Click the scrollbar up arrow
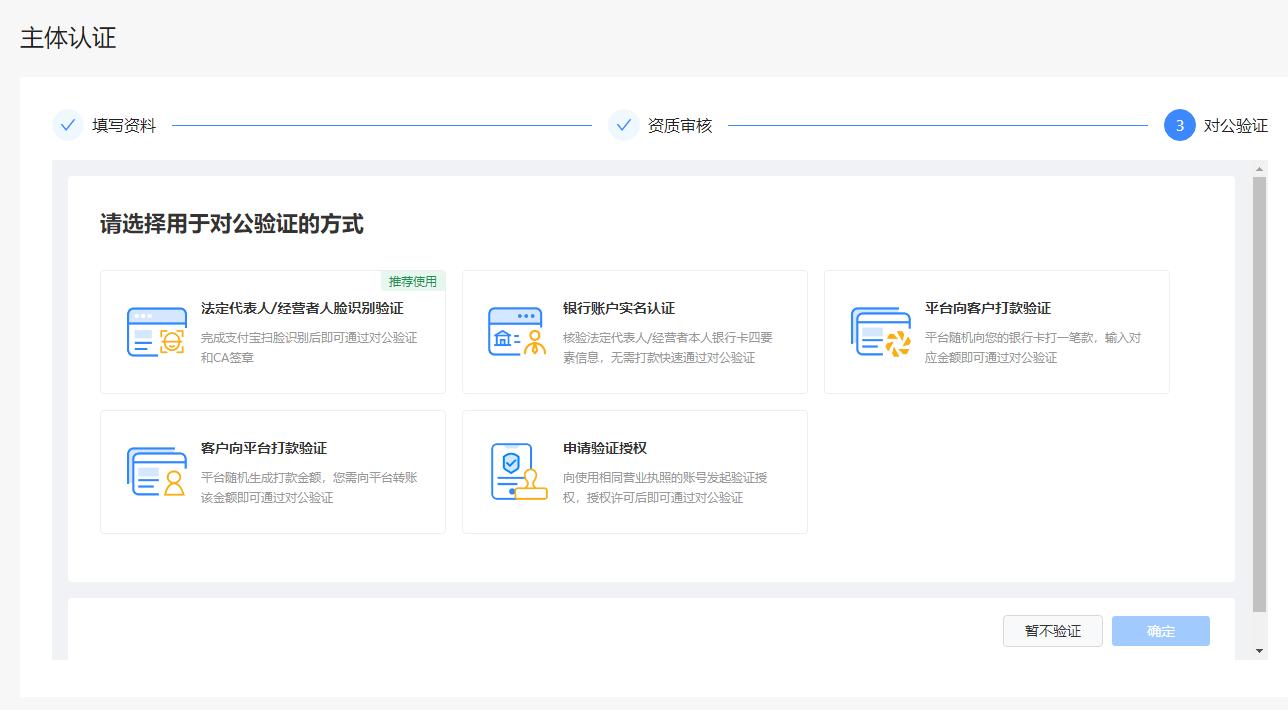This screenshot has width=1288, height=710. [1259, 168]
